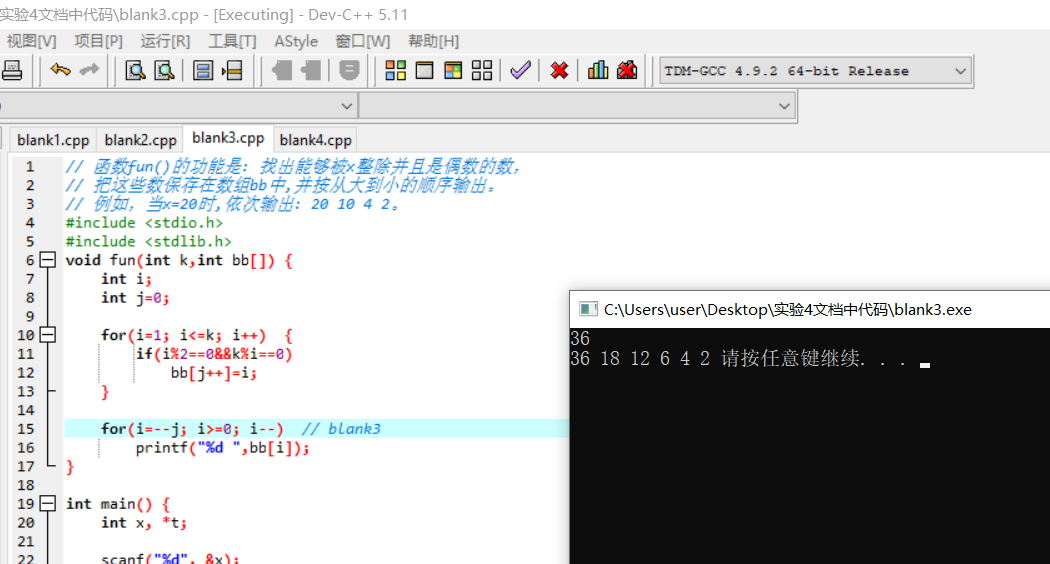Click the grayed shield-shaped toolbar icon
This screenshot has width=1050, height=564.
349,70
